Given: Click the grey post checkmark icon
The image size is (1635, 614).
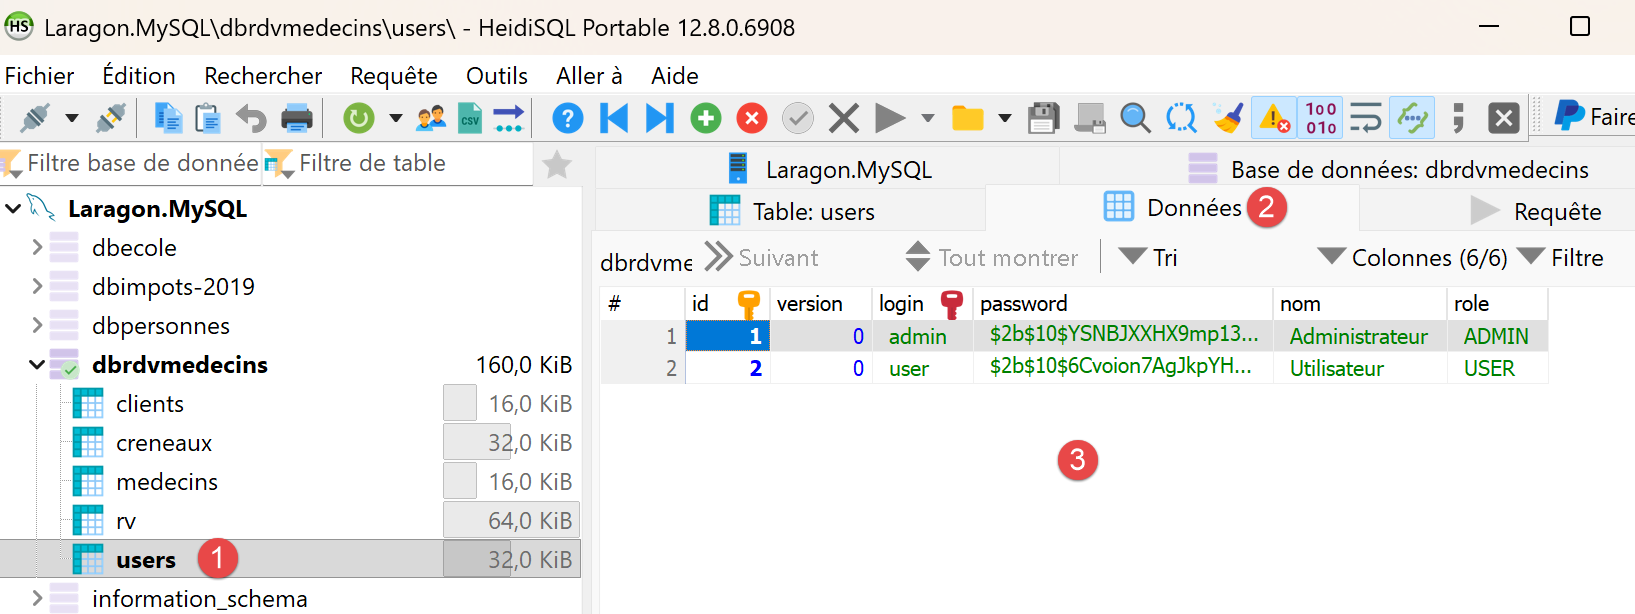Looking at the screenshot, I should tap(798, 118).
